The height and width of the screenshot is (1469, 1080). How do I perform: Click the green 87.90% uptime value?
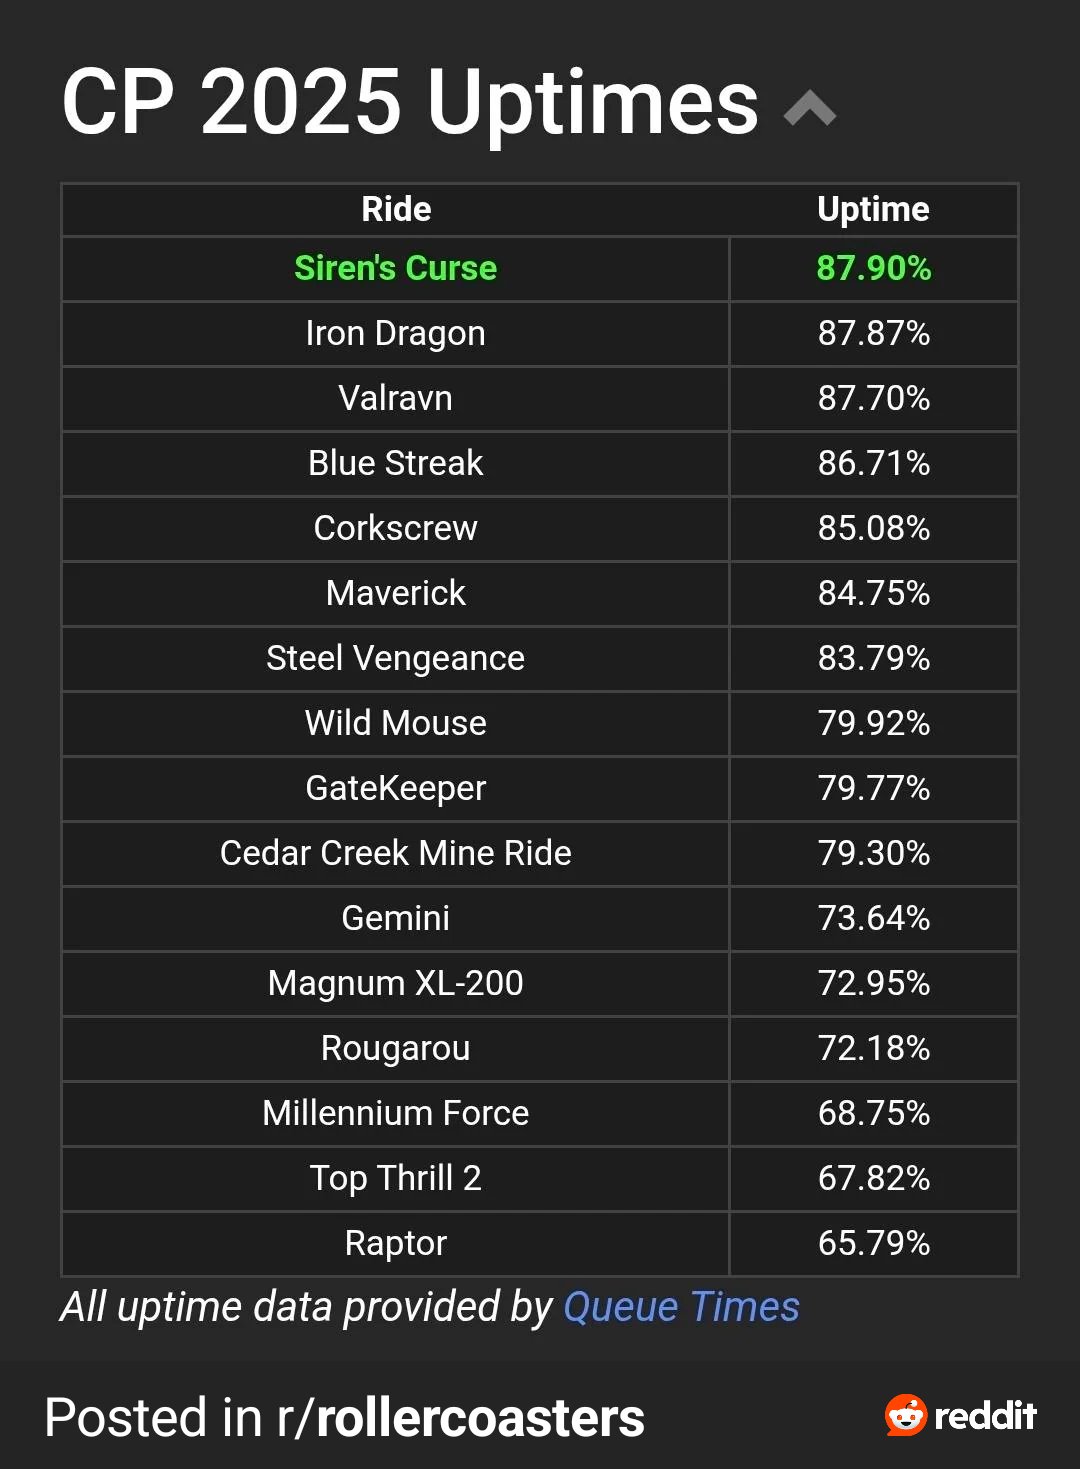click(874, 268)
